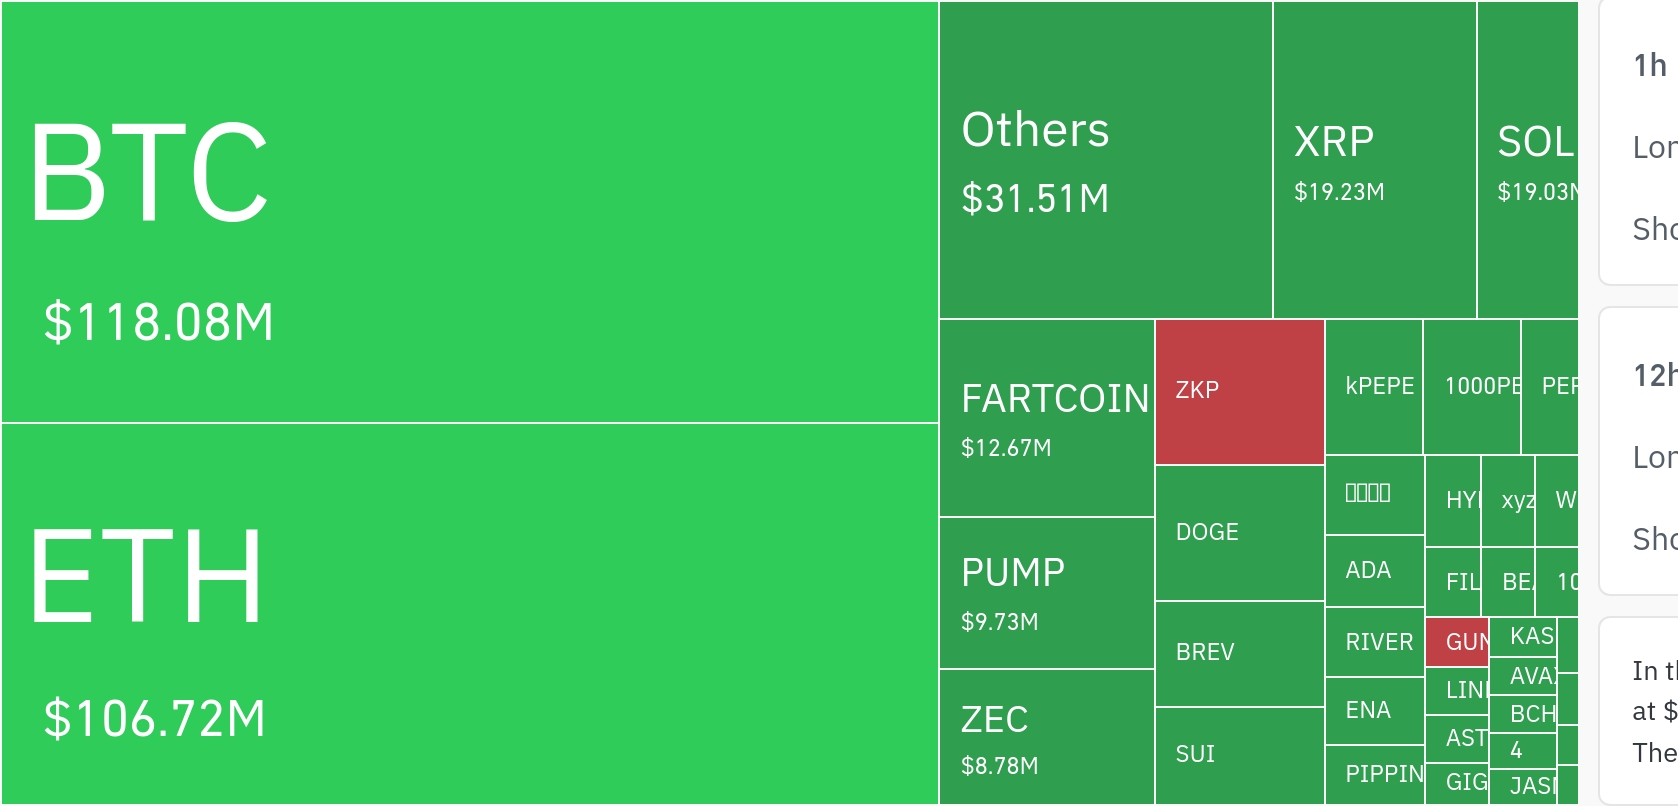
Task: Open the RIVER tile
Action: 1374,642
